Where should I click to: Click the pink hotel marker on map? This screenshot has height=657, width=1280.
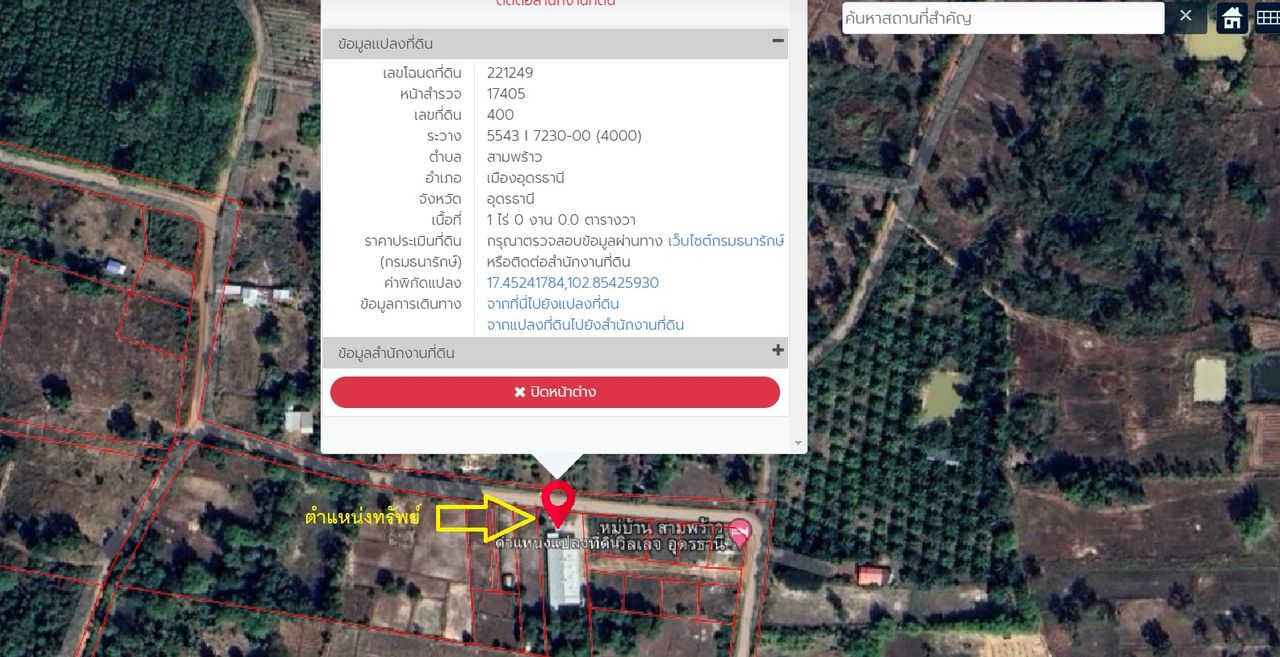739,532
